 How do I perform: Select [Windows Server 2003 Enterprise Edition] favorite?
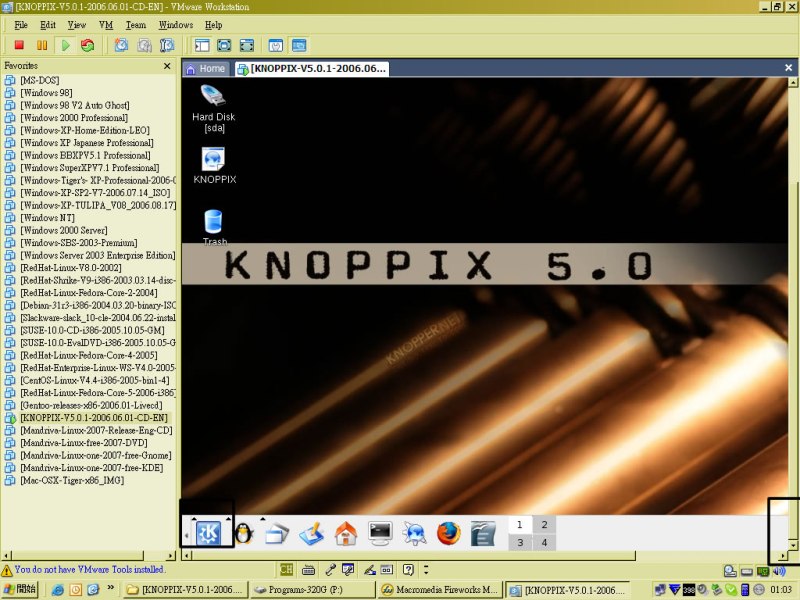pos(97,255)
